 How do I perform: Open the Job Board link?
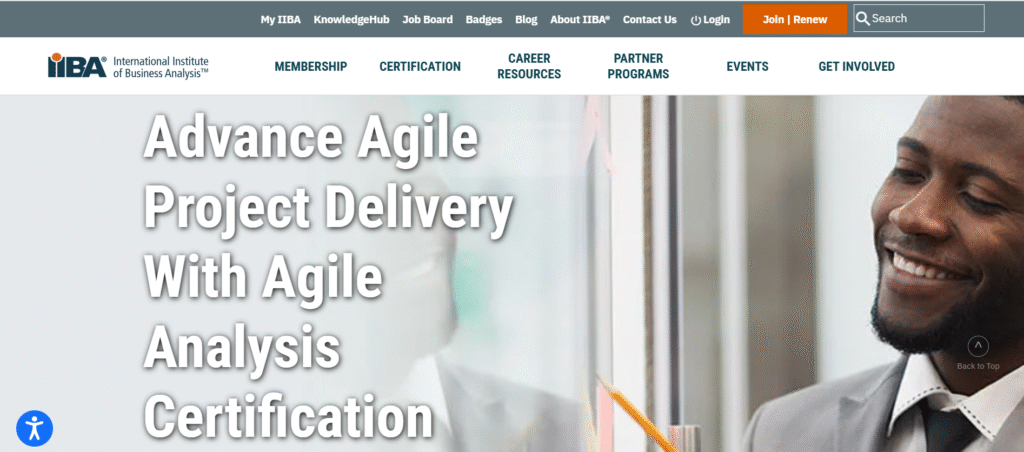[x=427, y=20]
